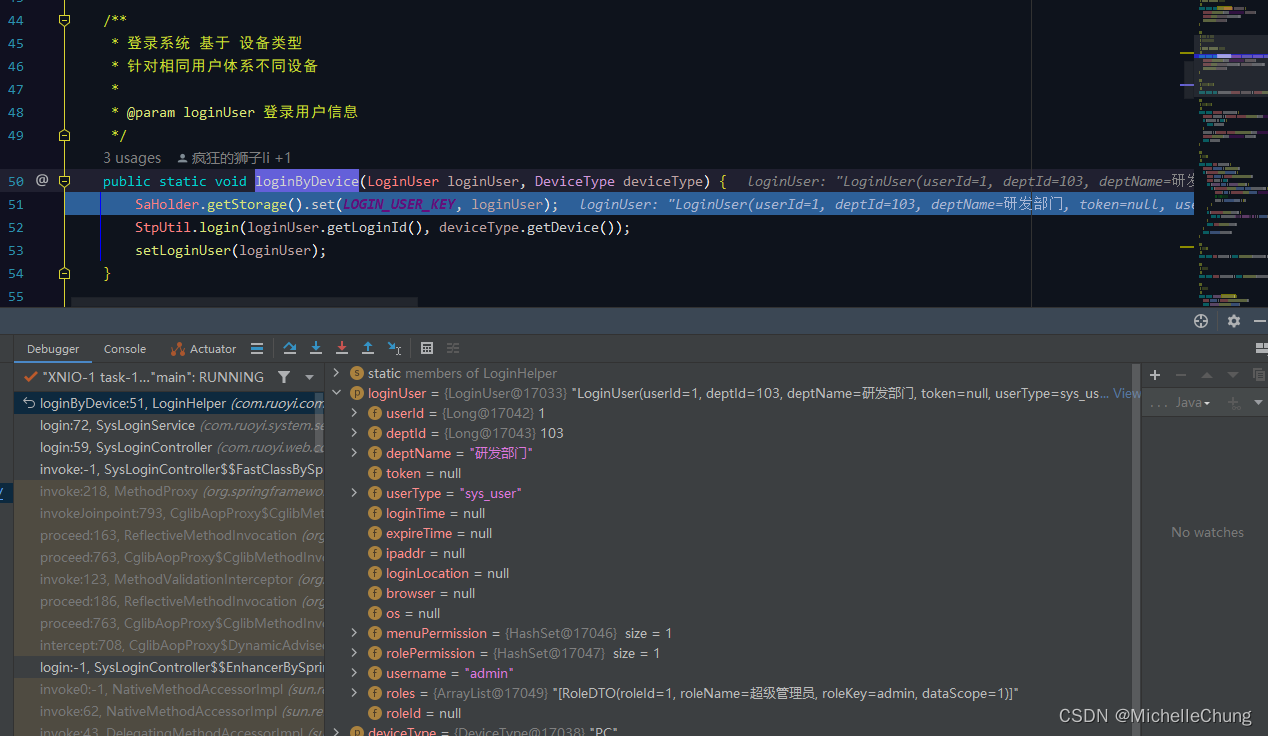Viewport: 1268px width, 736px height.
Task: Click the watches expression input field
Action: 1160,402
